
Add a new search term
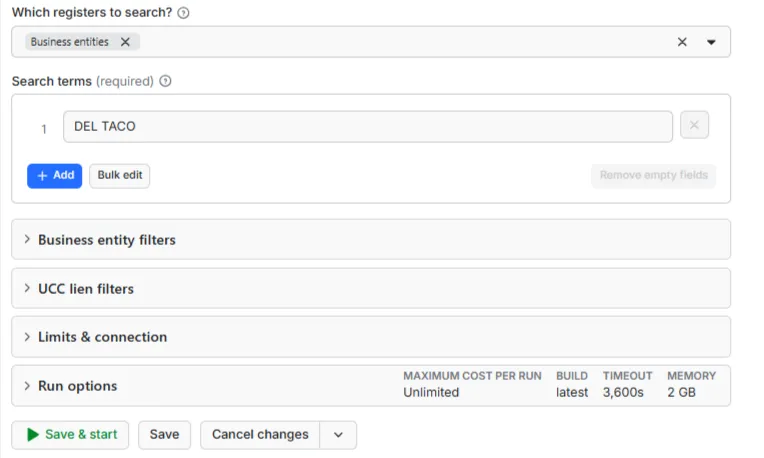click(55, 175)
